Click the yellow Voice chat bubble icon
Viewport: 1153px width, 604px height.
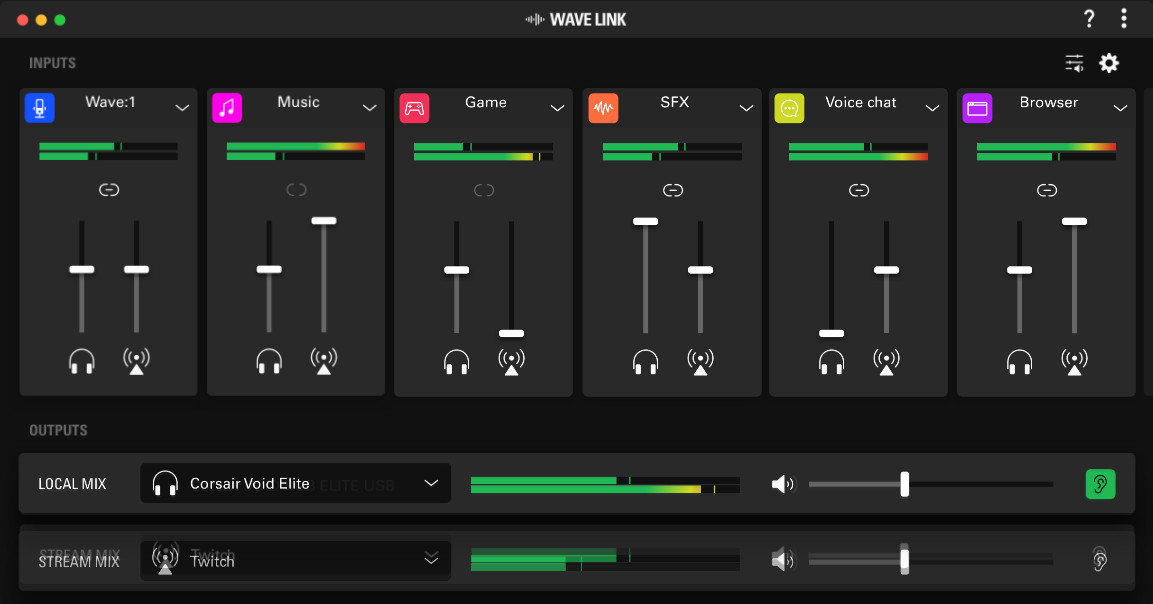tap(790, 108)
